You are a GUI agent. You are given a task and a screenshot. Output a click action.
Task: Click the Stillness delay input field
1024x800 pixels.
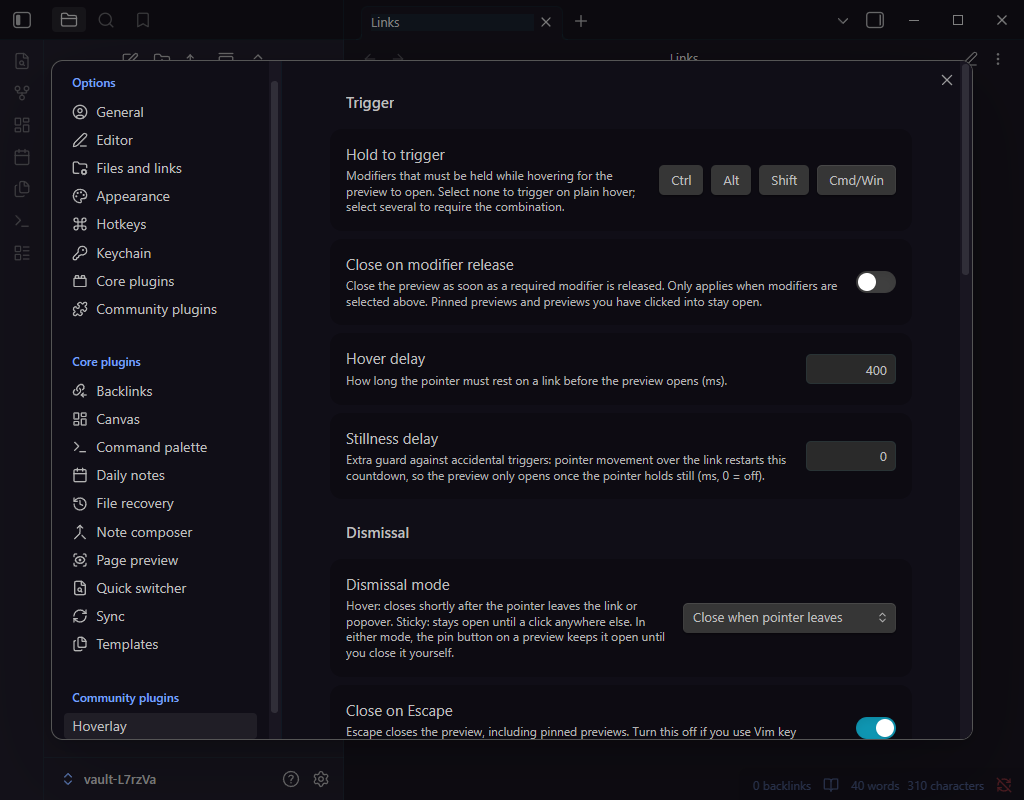click(850, 456)
